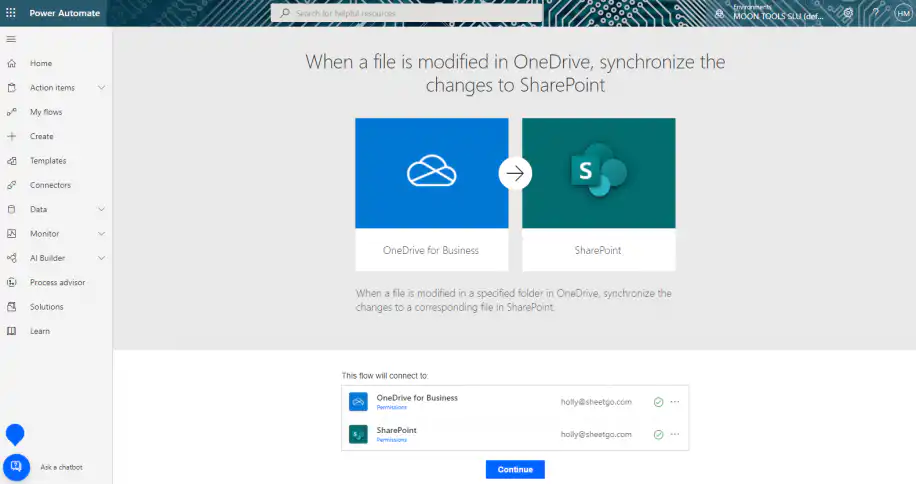
Task: Click Create in the sidebar
Action: [41, 136]
